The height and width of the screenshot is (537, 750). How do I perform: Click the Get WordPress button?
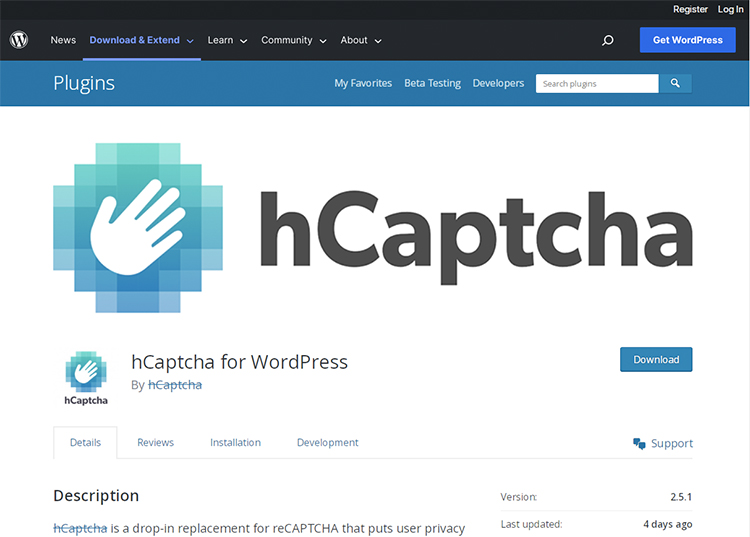[x=687, y=40]
